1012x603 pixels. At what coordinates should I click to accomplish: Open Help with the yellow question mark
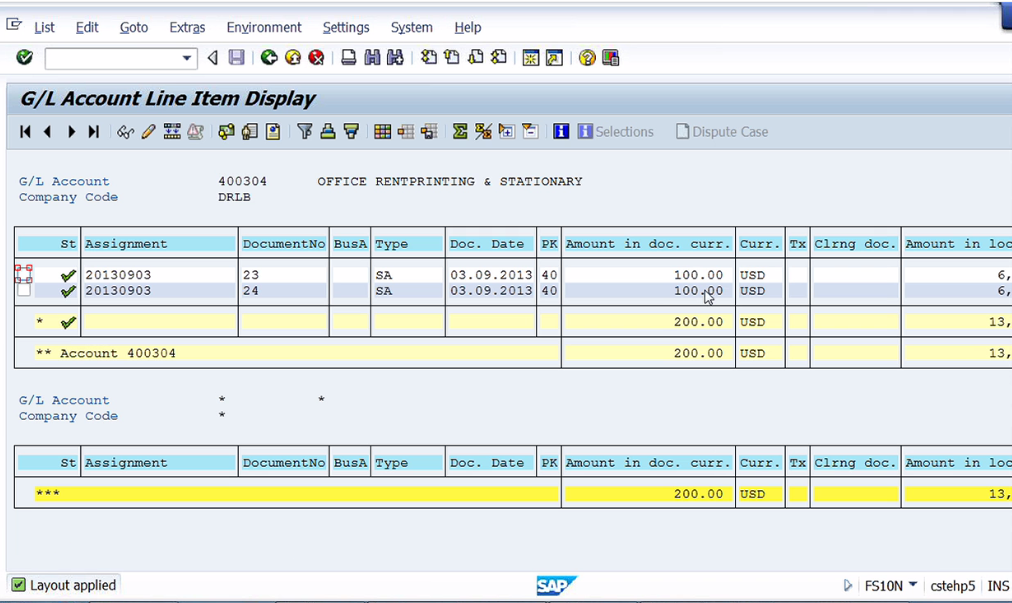point(587,57)
